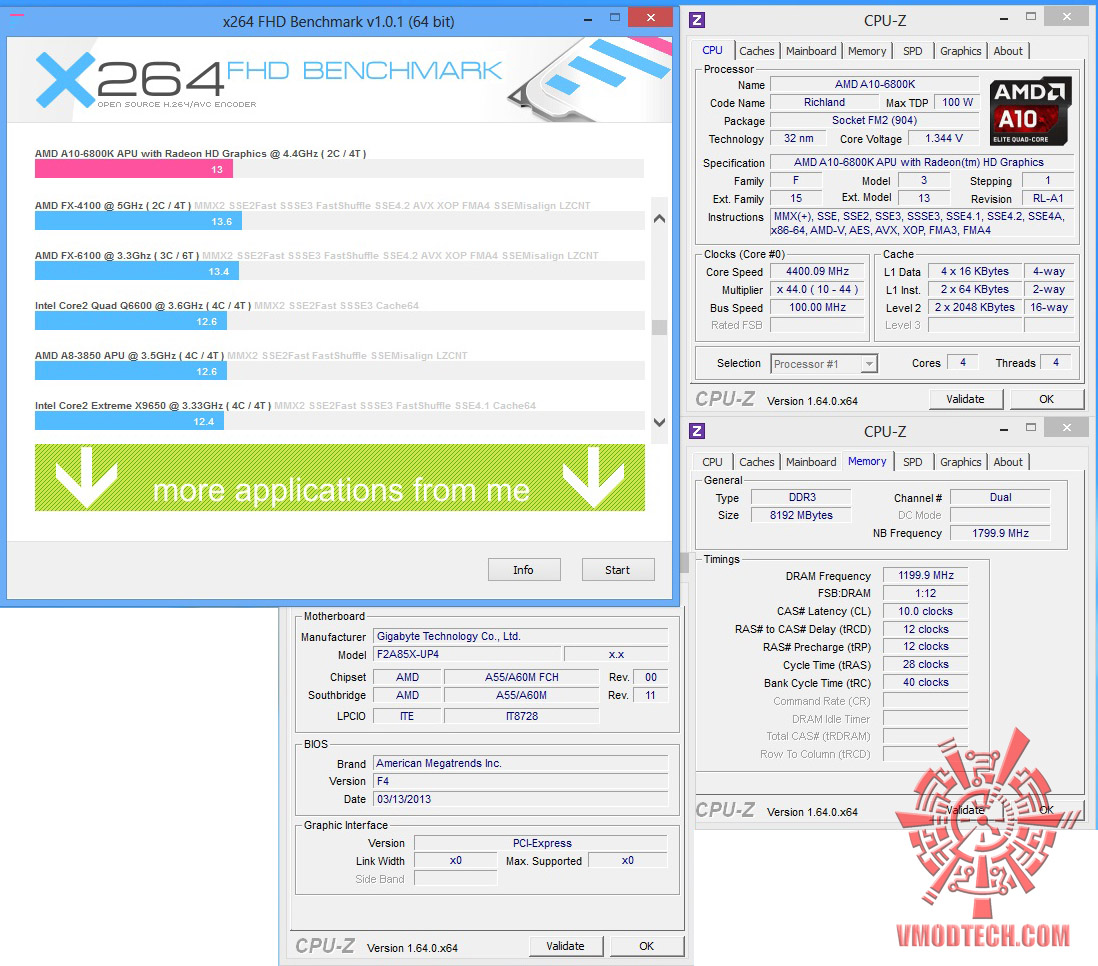Click the Multiplier value x 44.0

(817, 290)
